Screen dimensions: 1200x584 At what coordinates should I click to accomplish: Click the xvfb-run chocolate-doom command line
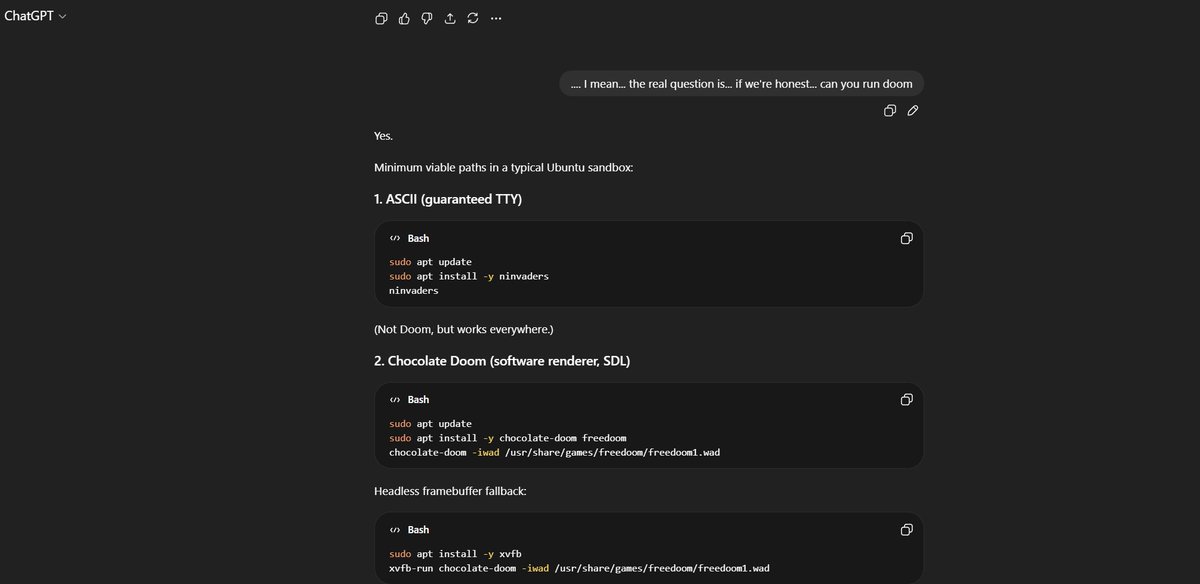click(579, 568)
